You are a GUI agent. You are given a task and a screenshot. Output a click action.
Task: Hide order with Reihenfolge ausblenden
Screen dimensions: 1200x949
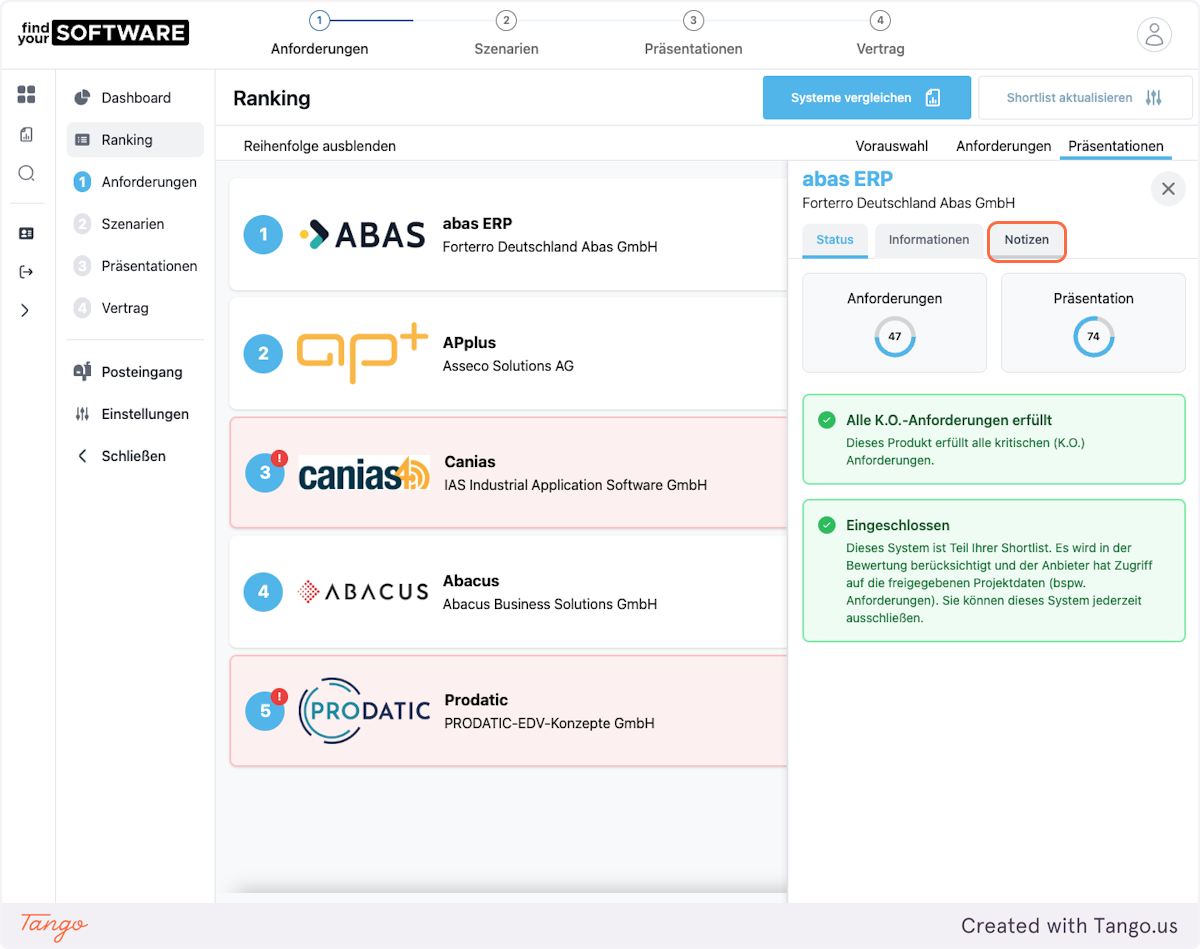(320, 146)
